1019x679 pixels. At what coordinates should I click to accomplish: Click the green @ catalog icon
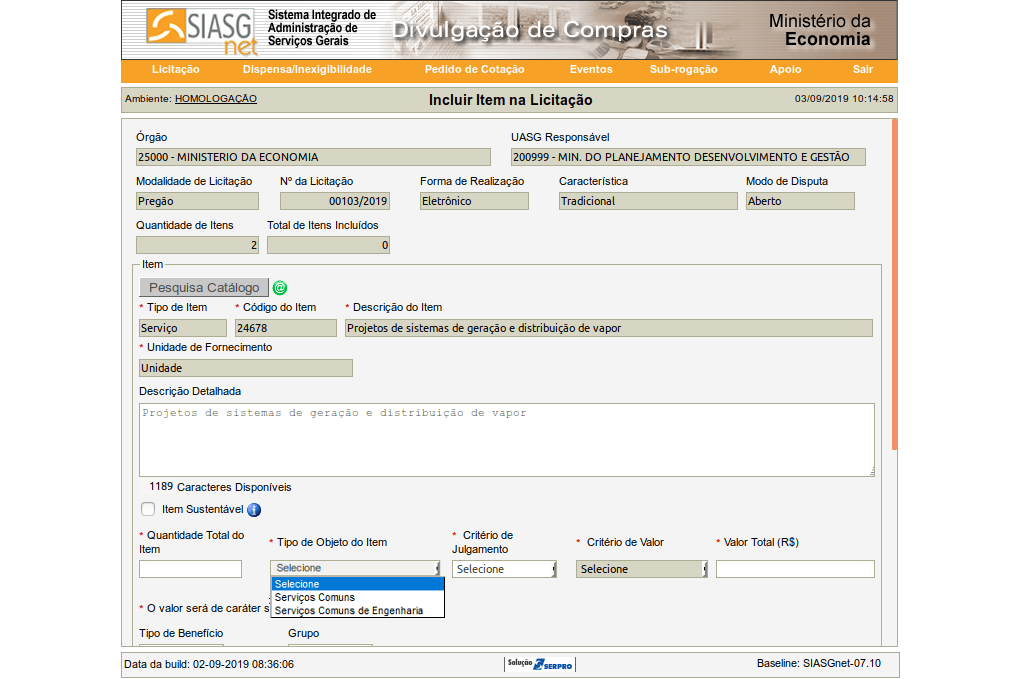[279, 288]
